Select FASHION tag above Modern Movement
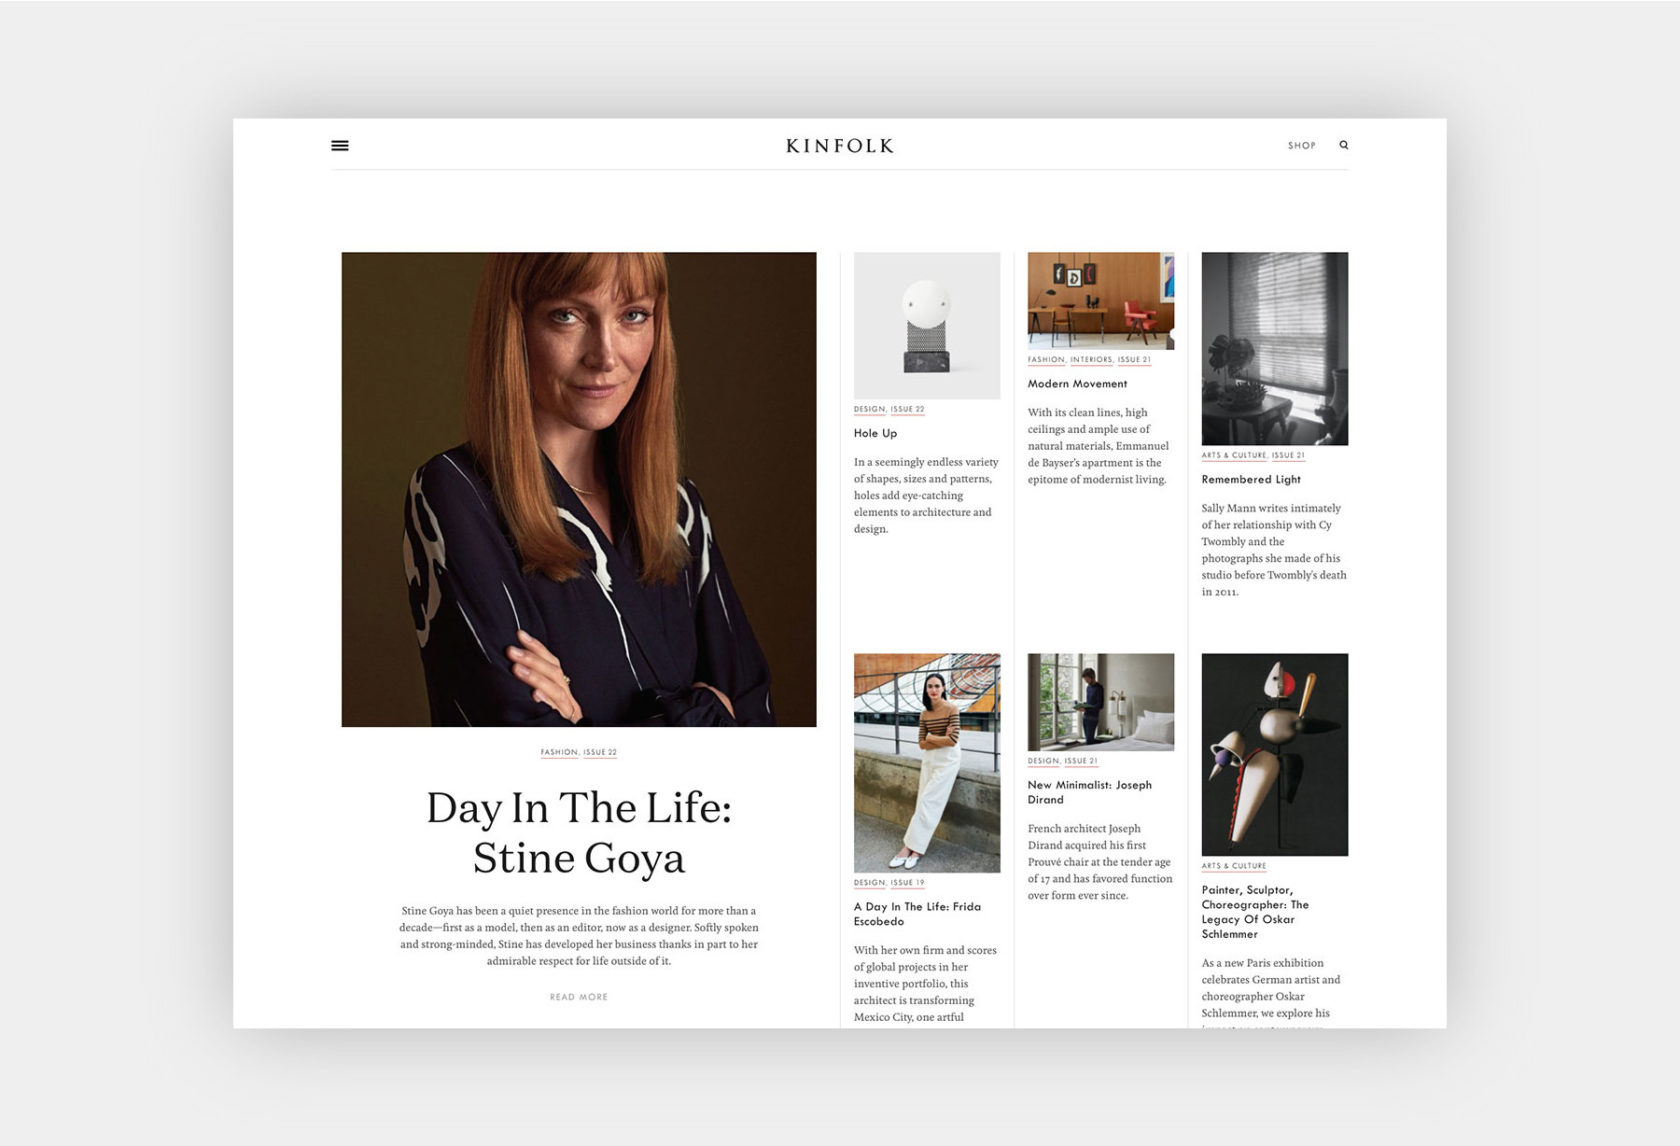This screenshot has height=1146, width=1680. click(x=1046, y=360)
